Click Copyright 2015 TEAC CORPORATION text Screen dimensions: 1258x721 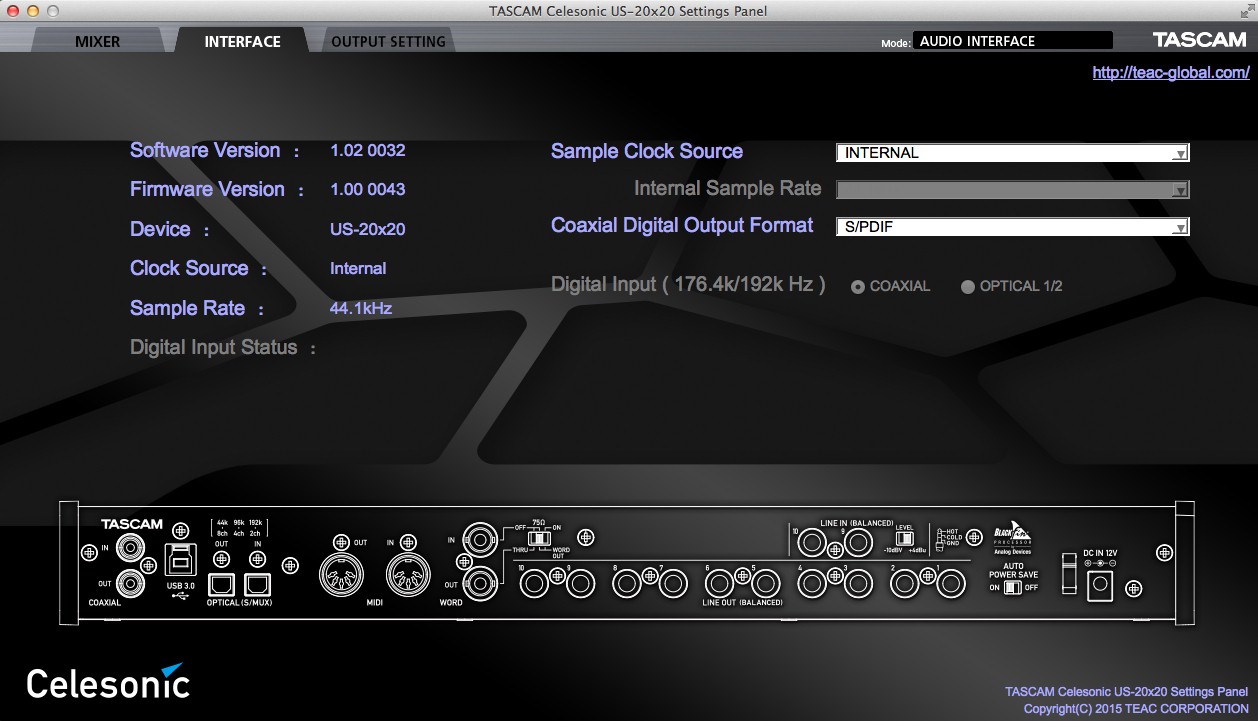coord(1136,708)
